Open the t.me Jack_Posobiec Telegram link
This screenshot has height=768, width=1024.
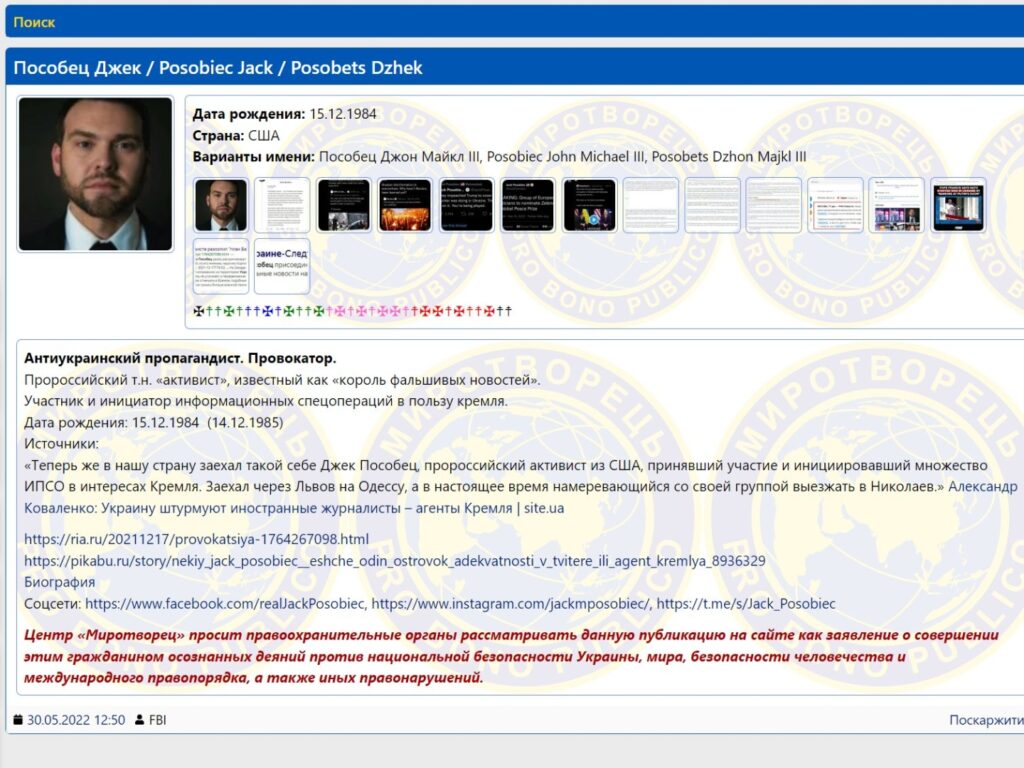click(745, 603)
